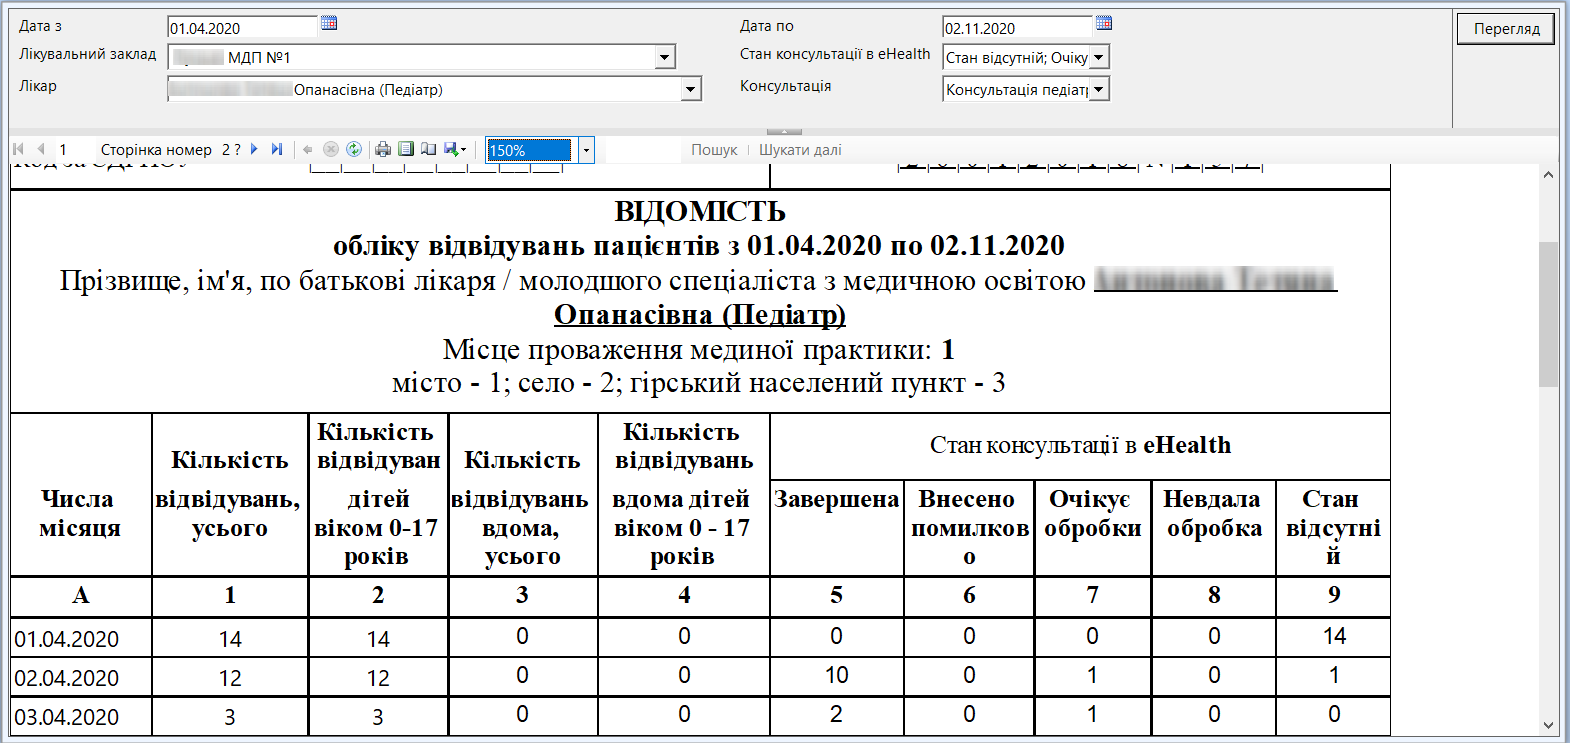Click the 'ВІДОМІСТЬ' report title
Screen dimensions: 1570x743
click(x=700, y=212)
